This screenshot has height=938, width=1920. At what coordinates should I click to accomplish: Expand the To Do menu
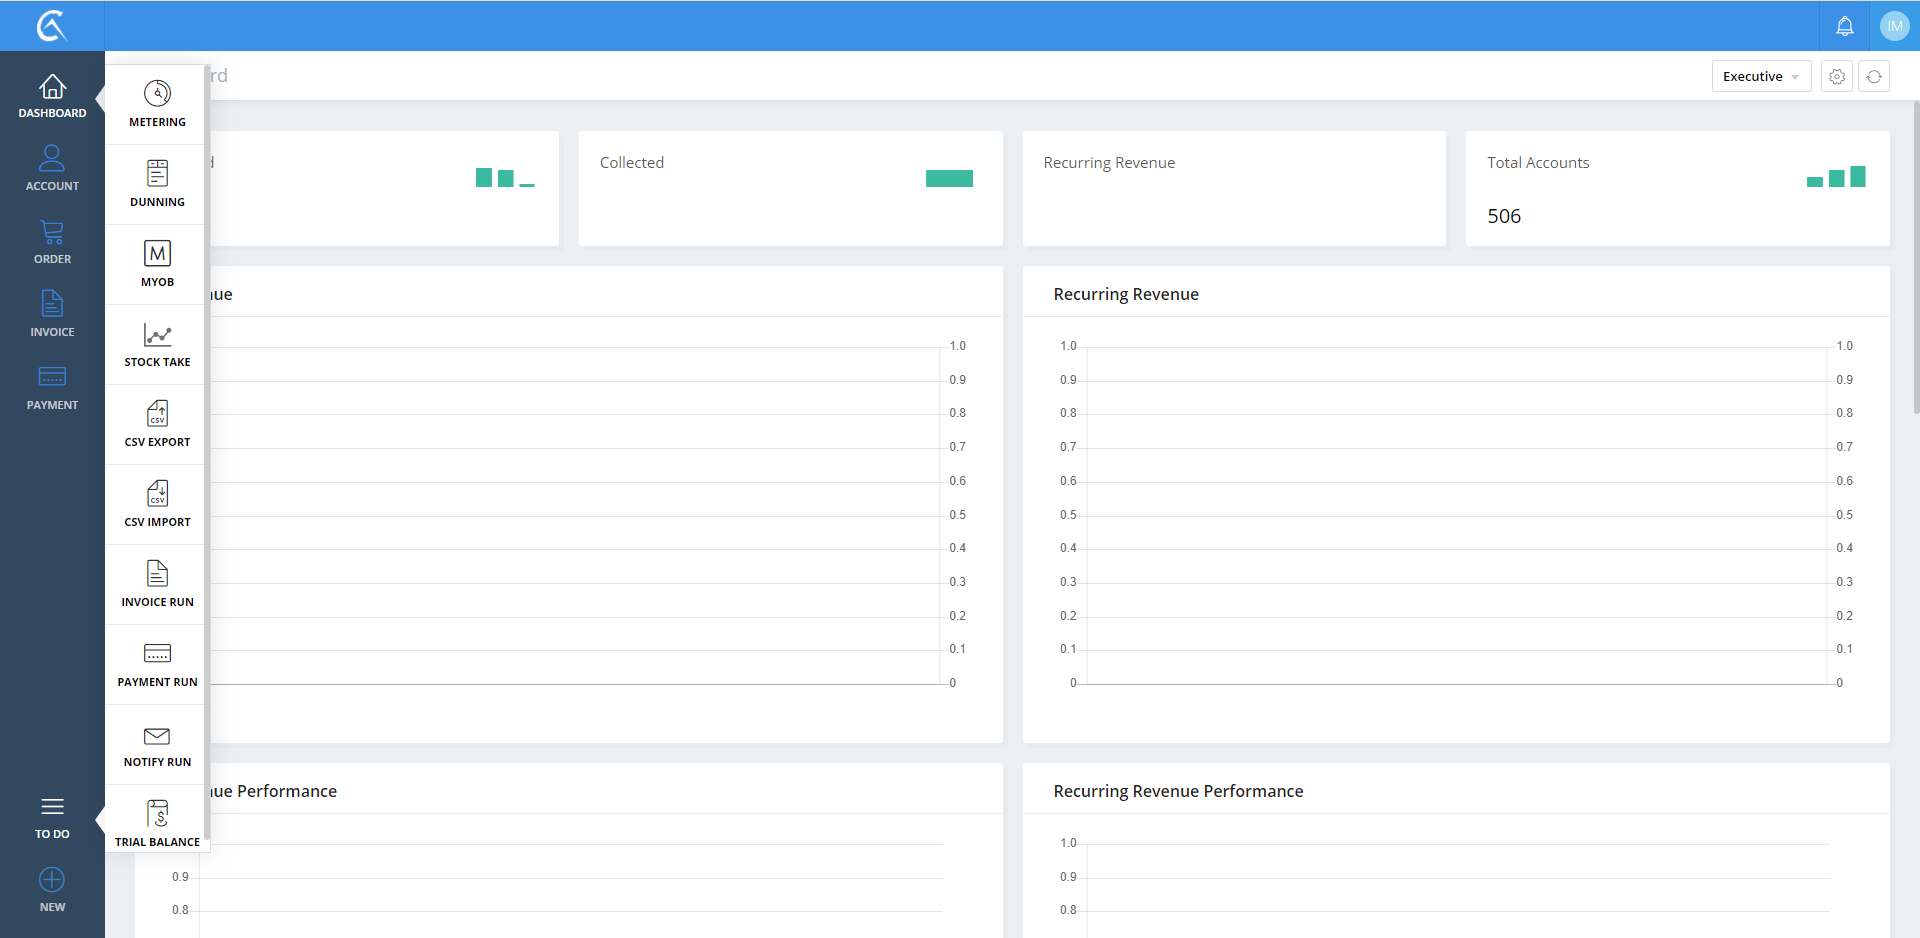tap(52, 817)
